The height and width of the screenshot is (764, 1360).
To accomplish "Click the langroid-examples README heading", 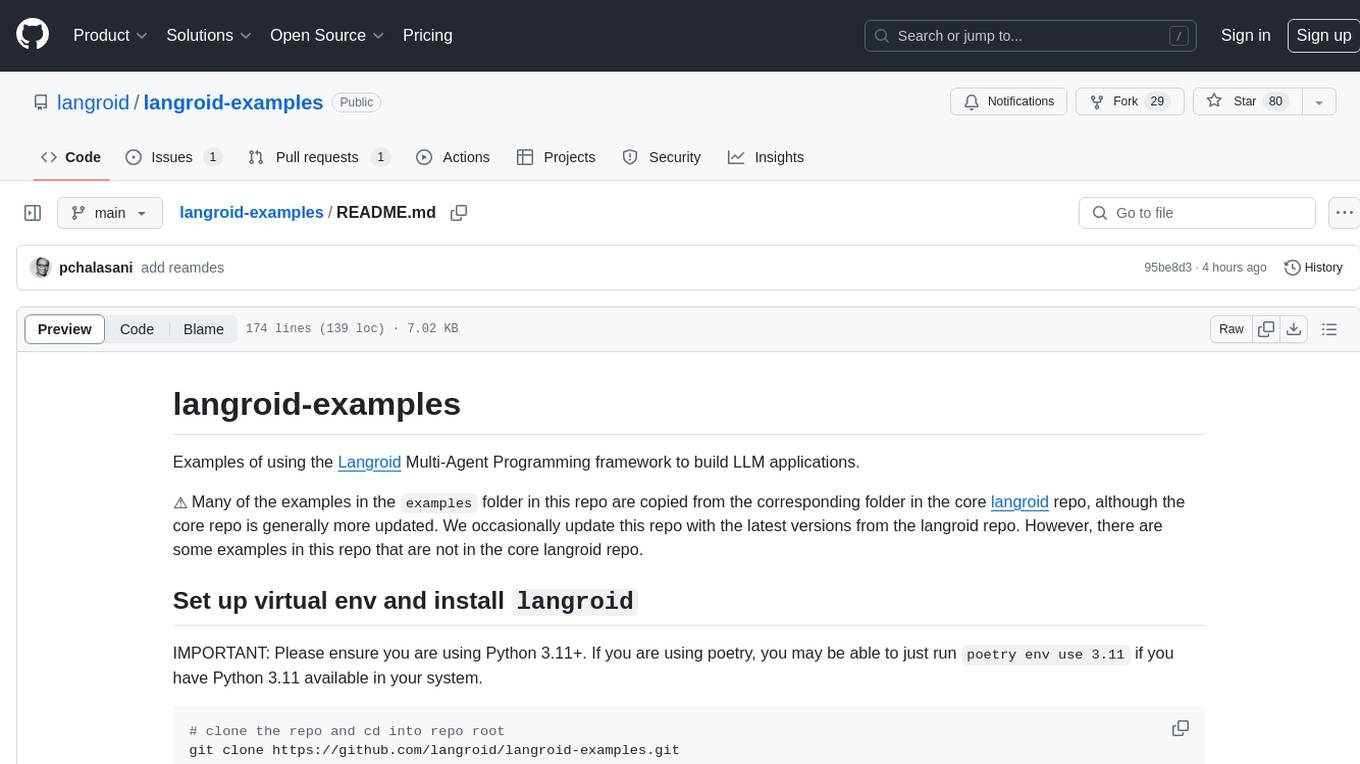I will [316, 403].
